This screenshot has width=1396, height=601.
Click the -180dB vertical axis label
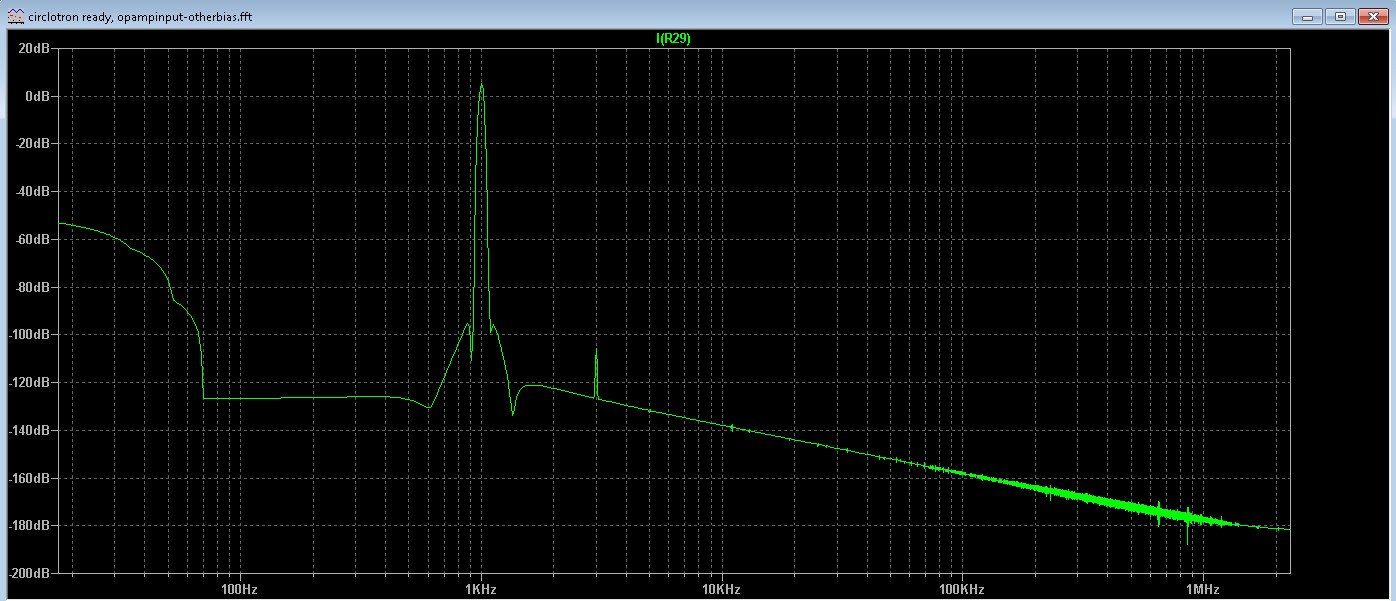[x=30, y=526]
